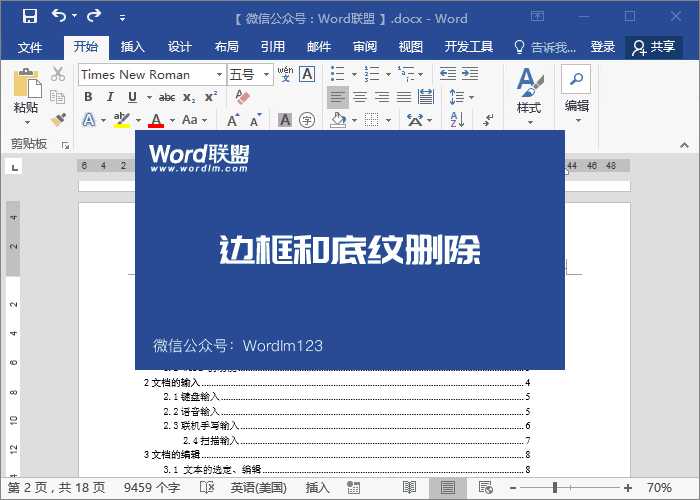This screenshot has width=700, height=500.
Task: Expand the font size 五号 dropdown
Action: pyautogui.click(x=267, y=74)
